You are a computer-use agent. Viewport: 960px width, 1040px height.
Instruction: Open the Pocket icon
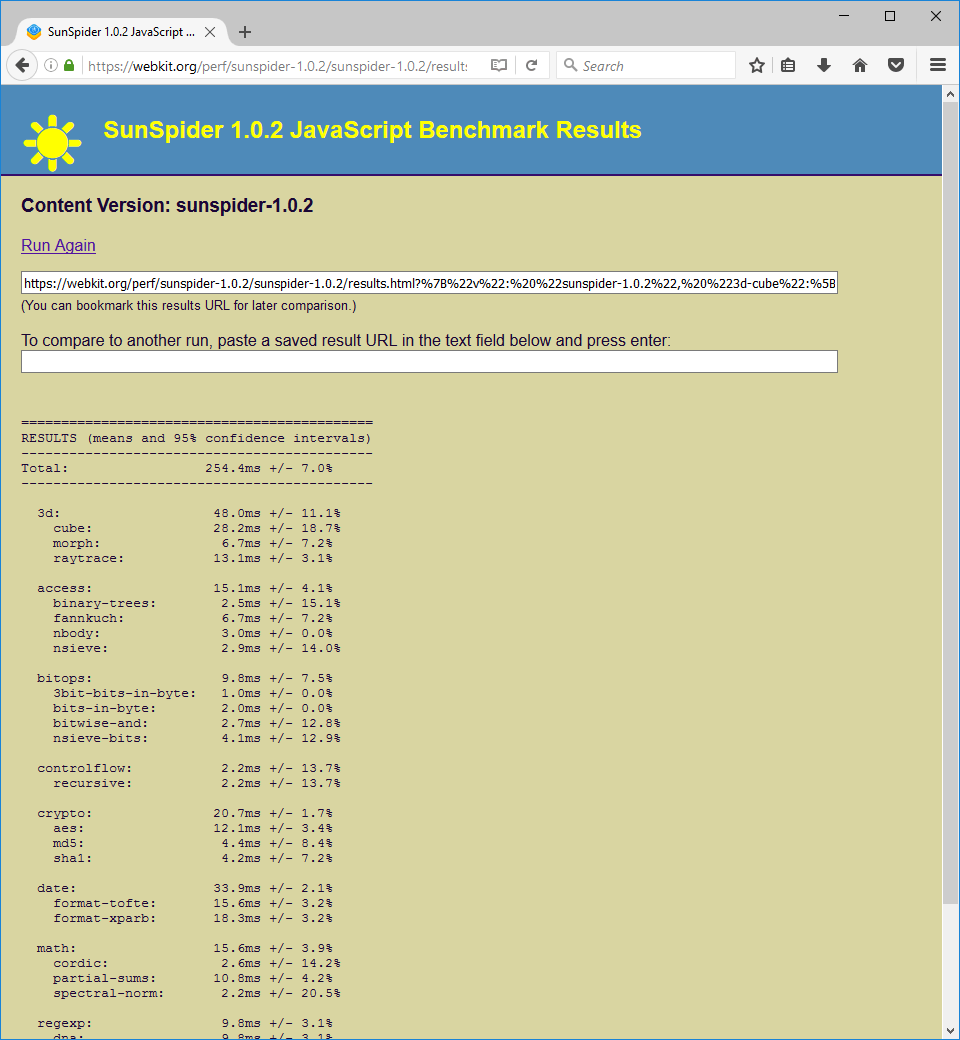point(896,66)
